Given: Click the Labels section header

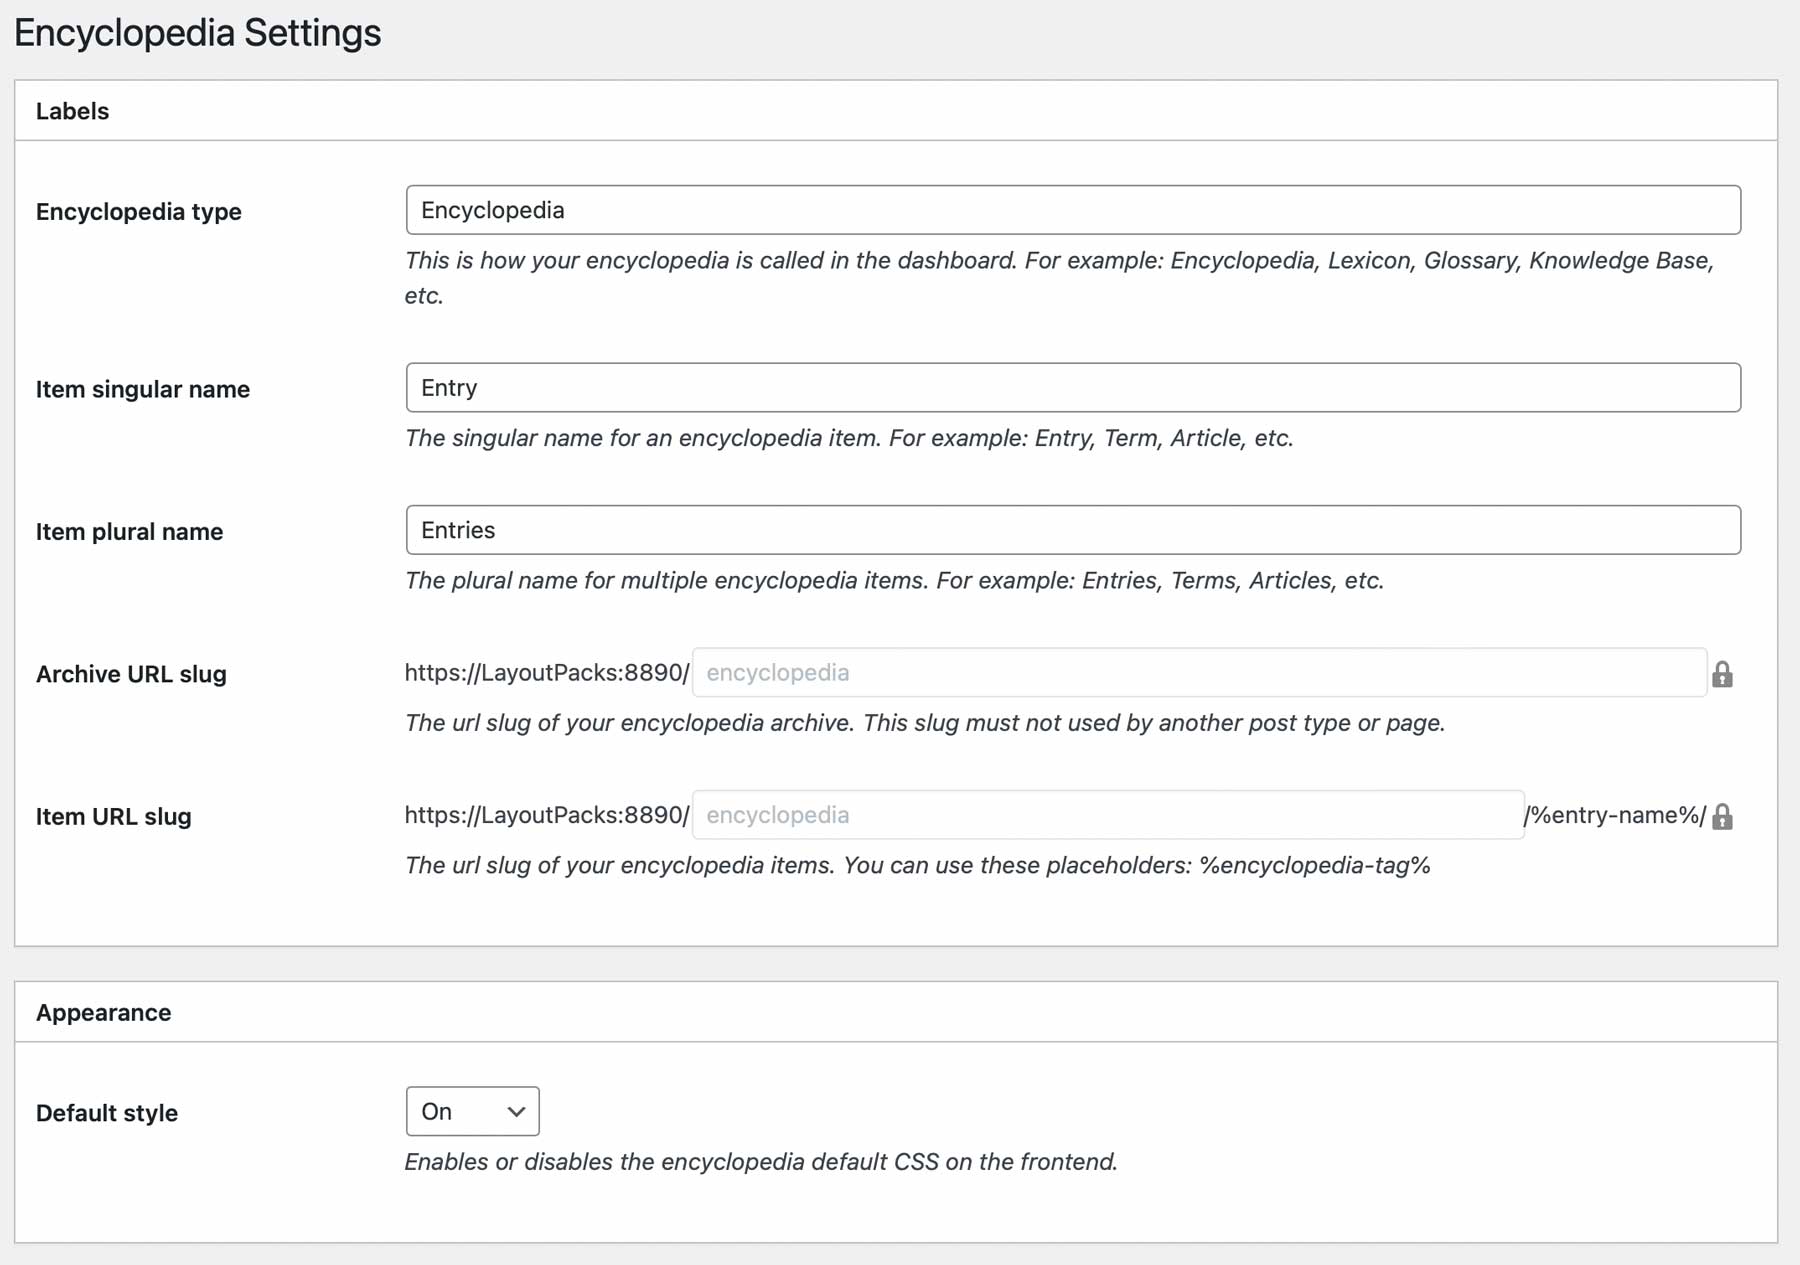Looking at the screenshot, I should (x=72, y=110).
